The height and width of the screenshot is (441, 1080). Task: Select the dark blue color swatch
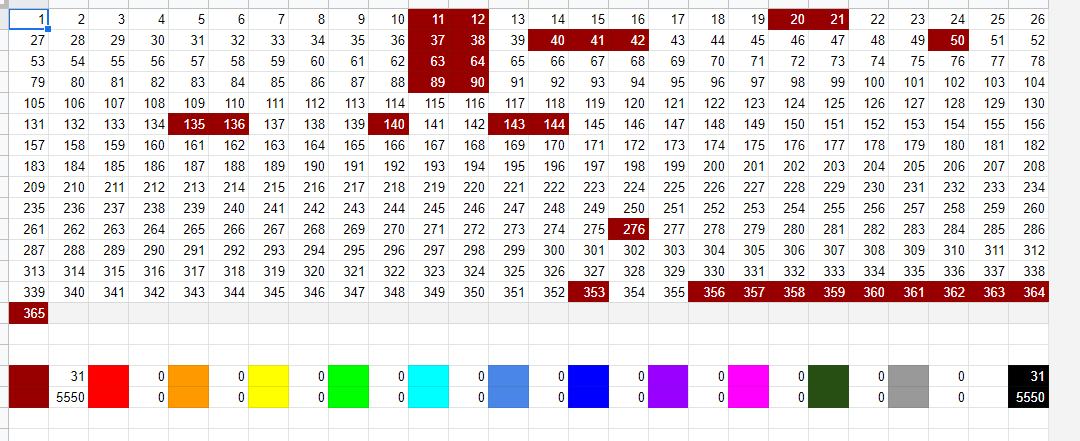(588, 387)
